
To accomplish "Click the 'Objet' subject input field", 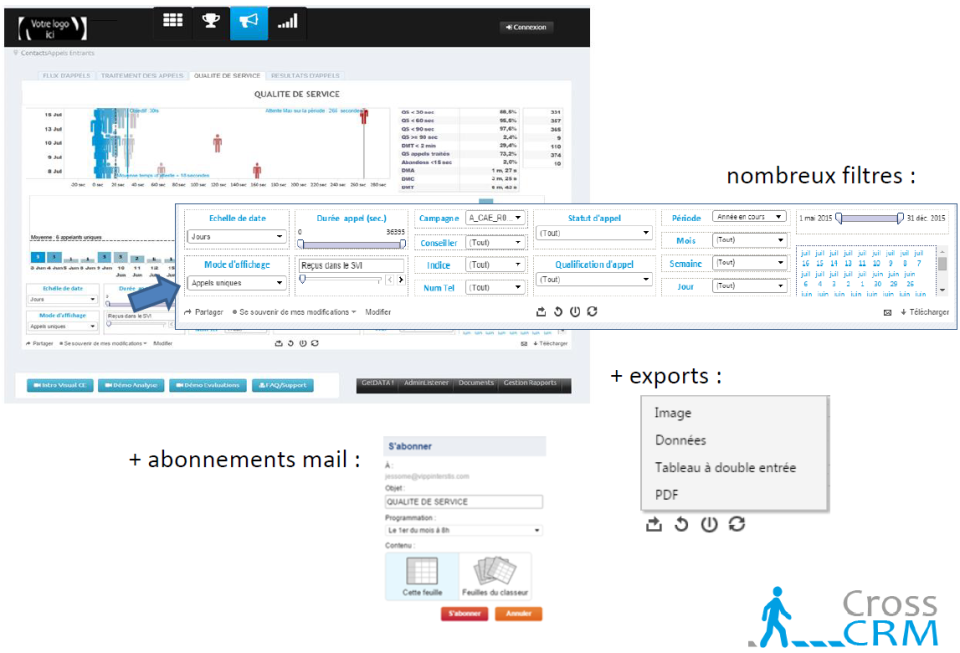I will click(x=463, y=501).
